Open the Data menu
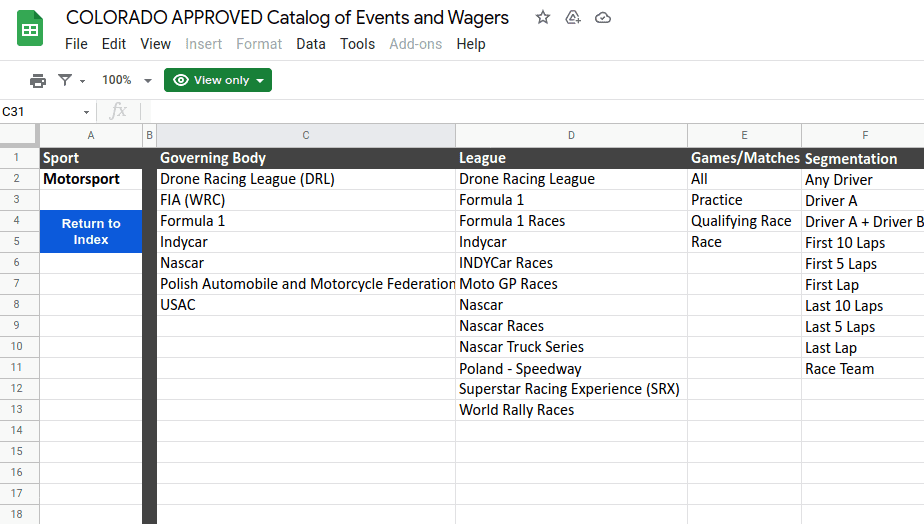Image resolution: width=924 pixels, height=524 pixels. [x=311, y=44]
